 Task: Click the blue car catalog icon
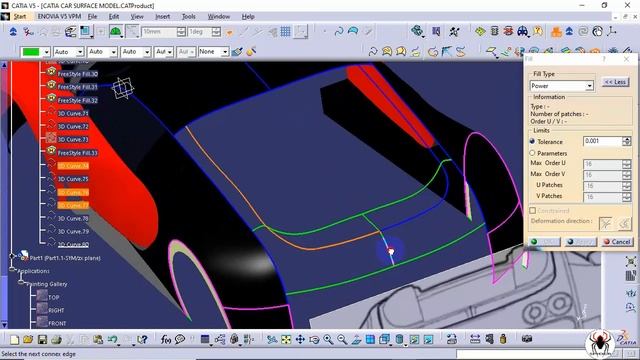click(522, 31)
